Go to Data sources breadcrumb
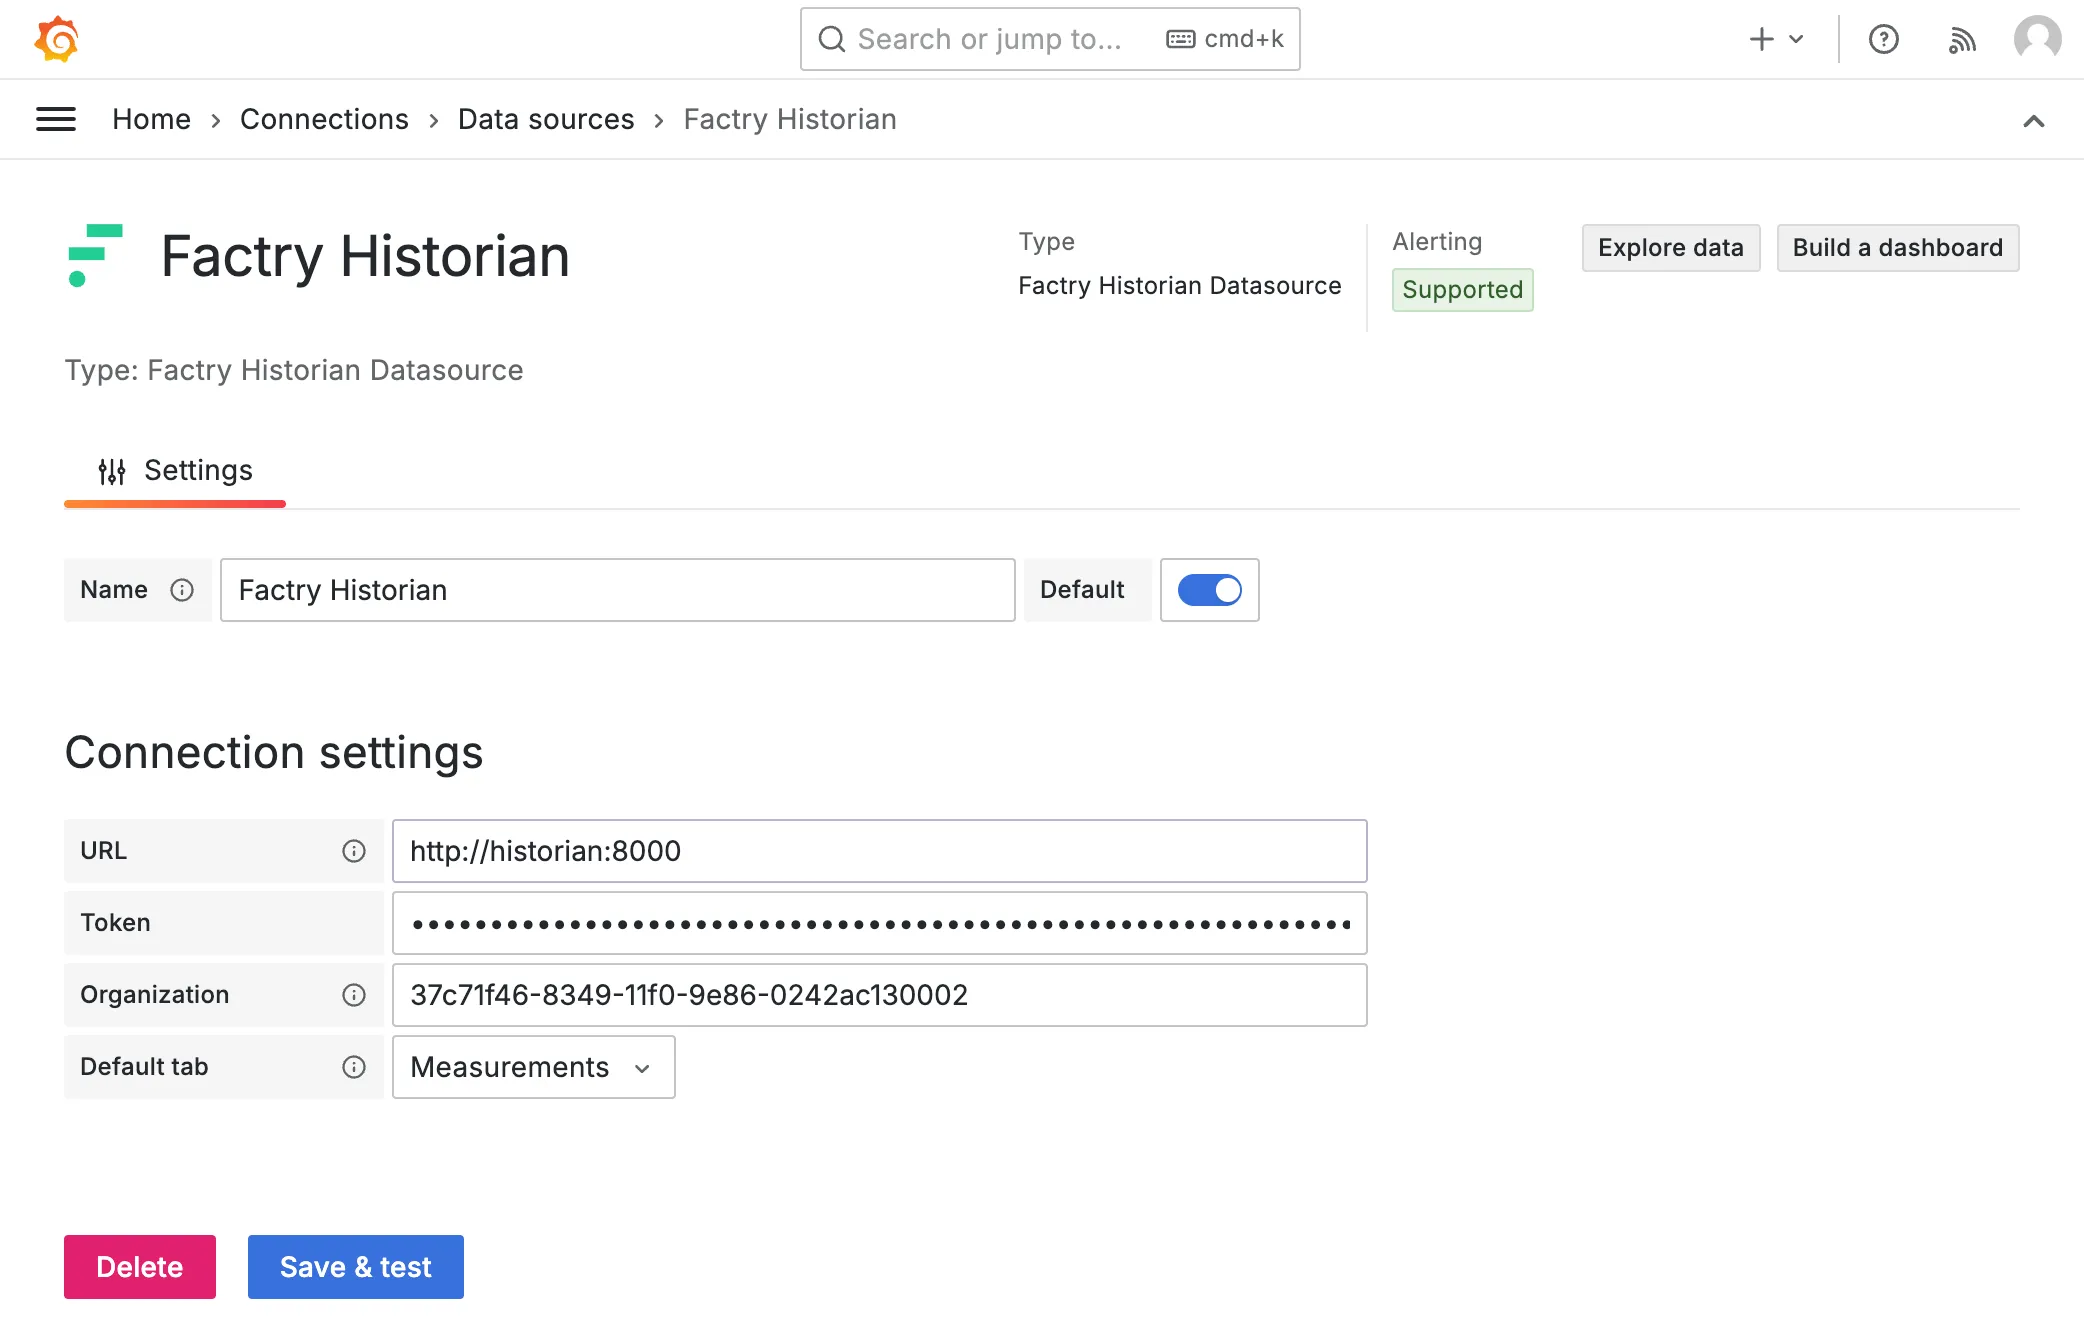This screenshot has width=2084, height=1338. (x=546, y=119)
